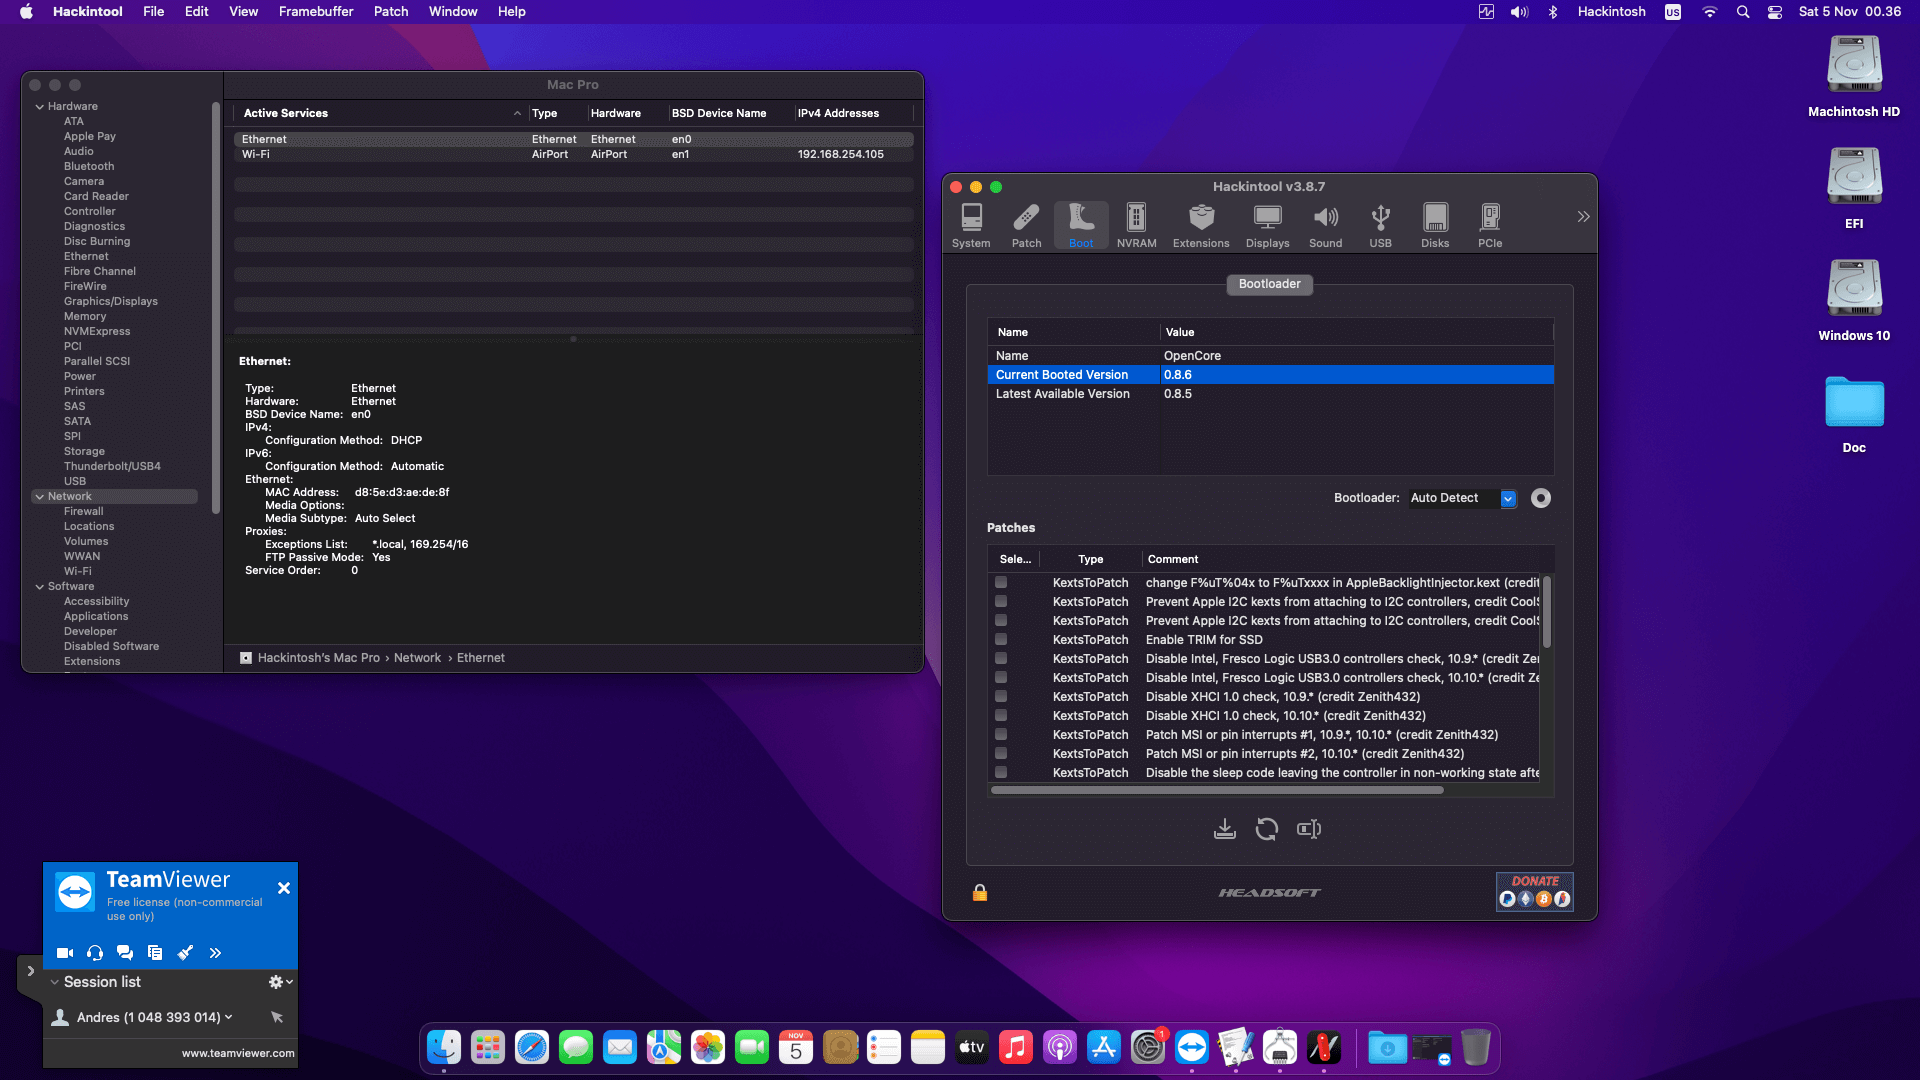Image resolution: width=1920 pixels, height=1080 pixels.
Task: Toggle checkbox for Disable XHCI 1.0 check 10.10
Action: click(x=1001, y=715)
